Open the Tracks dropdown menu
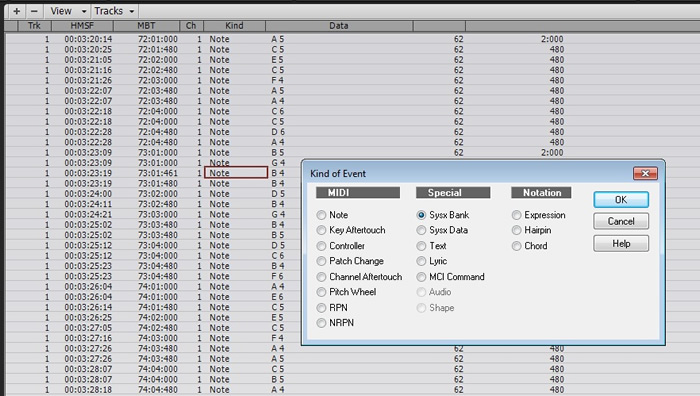 pos(114,11)
